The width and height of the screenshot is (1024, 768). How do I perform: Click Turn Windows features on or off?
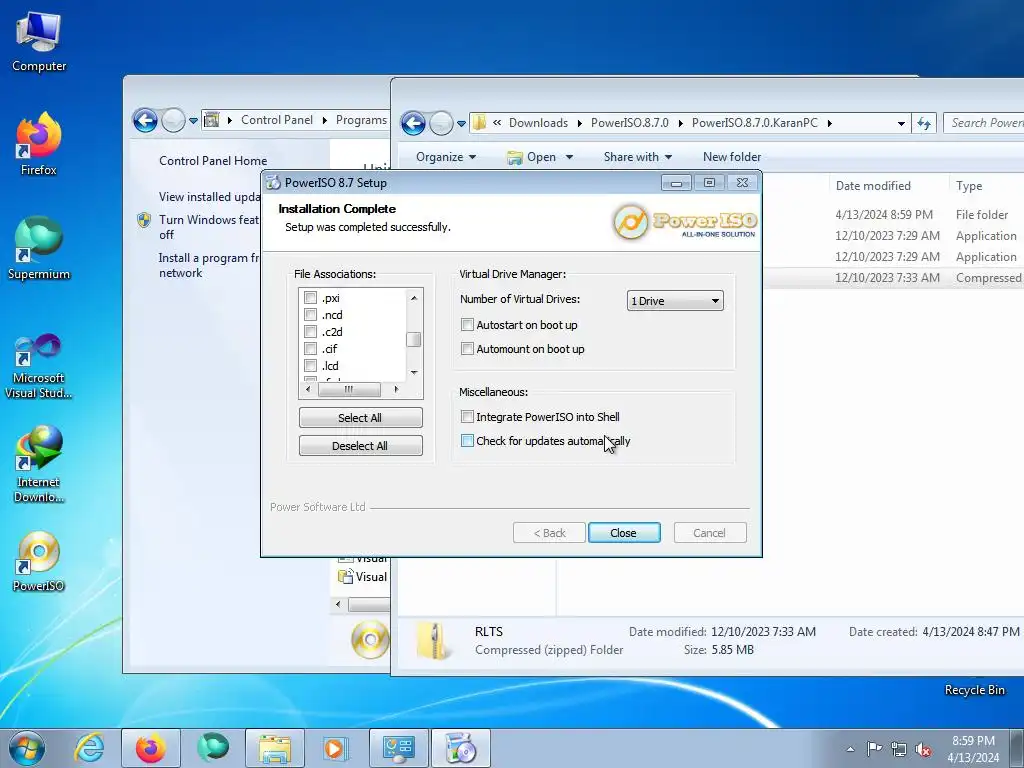[208, 227]
